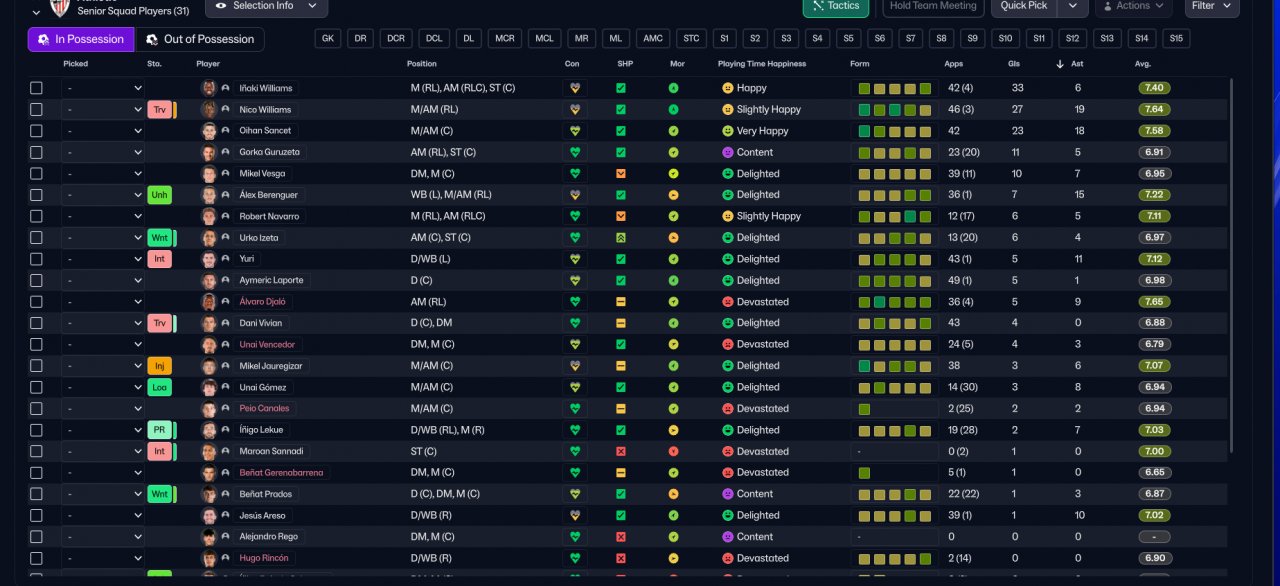Image resolution: width=1280 pixels, height=586 pixels.
Task: Tick the checkbox for Nico Williams
Action: pyautogui.click(x=36, y=110)
